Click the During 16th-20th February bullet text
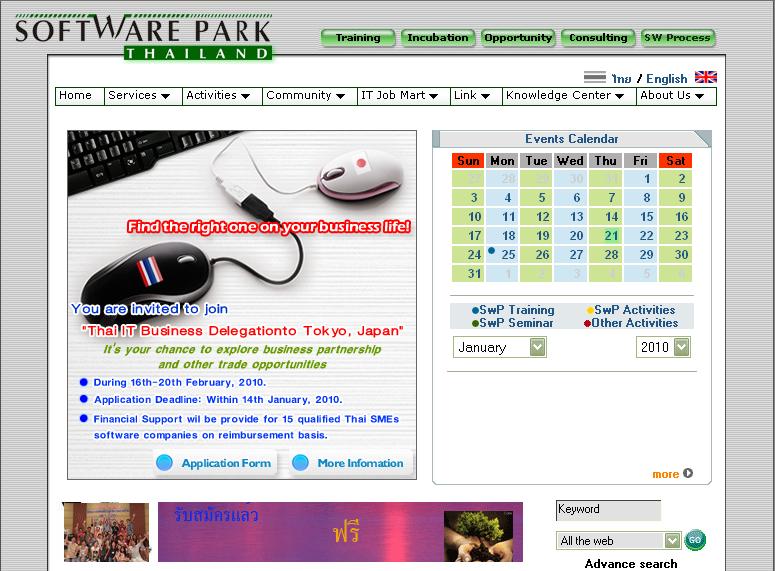This screenshot has height=571, width=775. 179,382
